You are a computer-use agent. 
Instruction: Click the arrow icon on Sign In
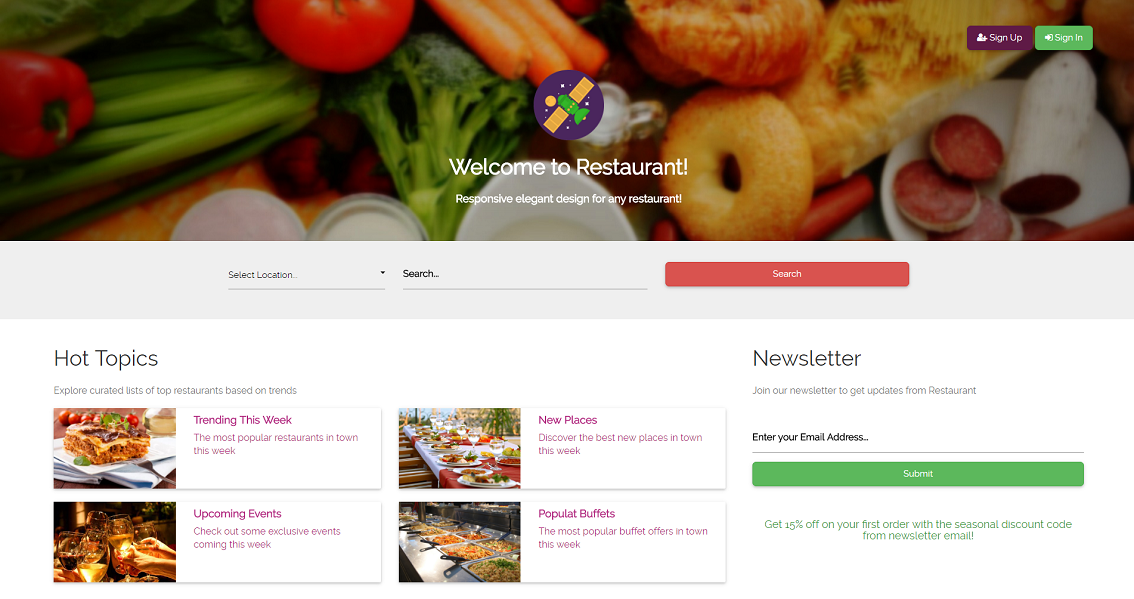pyautogui.click(x=1049, y=38)
